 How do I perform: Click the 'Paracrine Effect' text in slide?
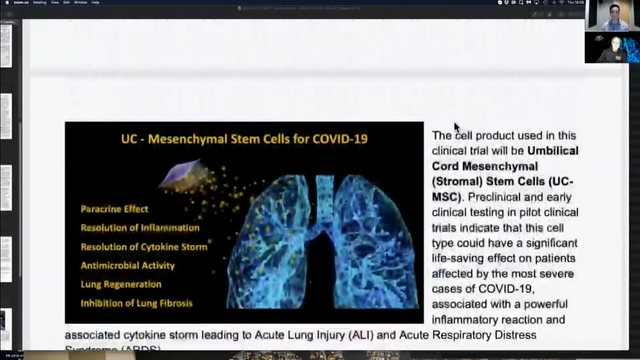[x=114, y=209]
